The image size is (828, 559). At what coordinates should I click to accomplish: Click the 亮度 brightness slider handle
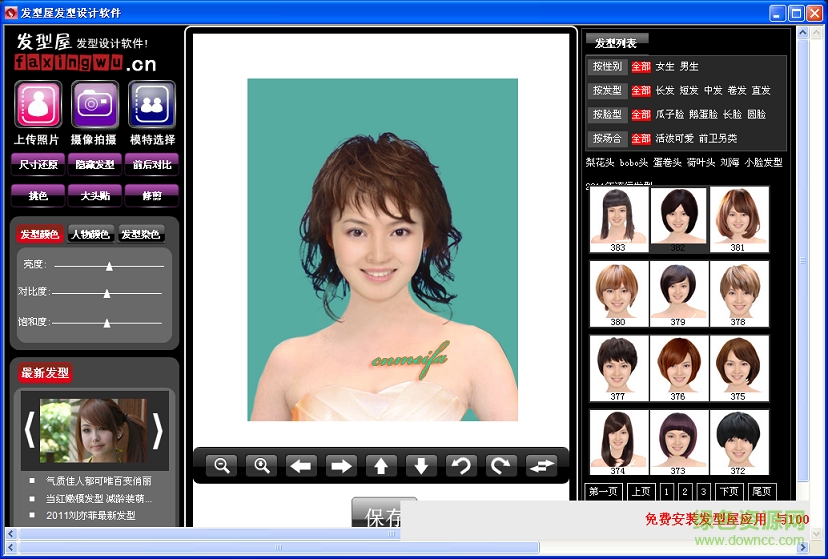pos(109,267)
